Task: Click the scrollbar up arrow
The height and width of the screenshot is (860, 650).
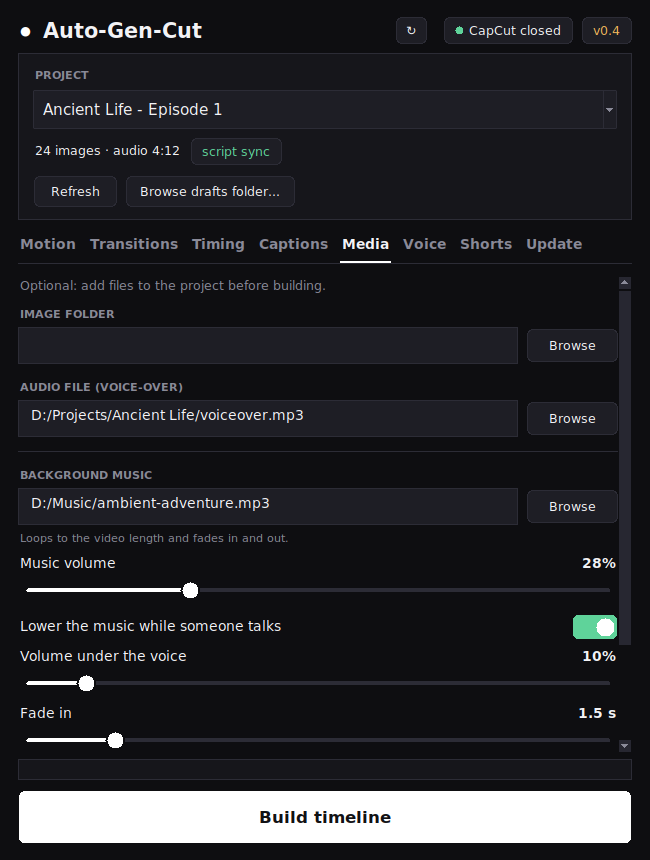Action: coord(624,283)
